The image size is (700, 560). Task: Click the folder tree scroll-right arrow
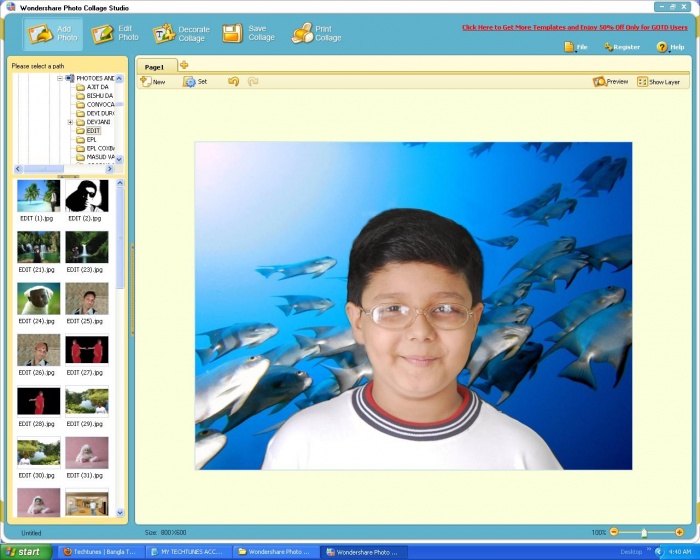point(109,169)
